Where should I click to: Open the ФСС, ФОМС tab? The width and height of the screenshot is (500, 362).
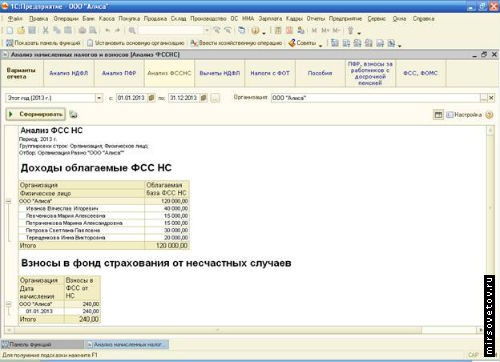click(x=421, y=73)
